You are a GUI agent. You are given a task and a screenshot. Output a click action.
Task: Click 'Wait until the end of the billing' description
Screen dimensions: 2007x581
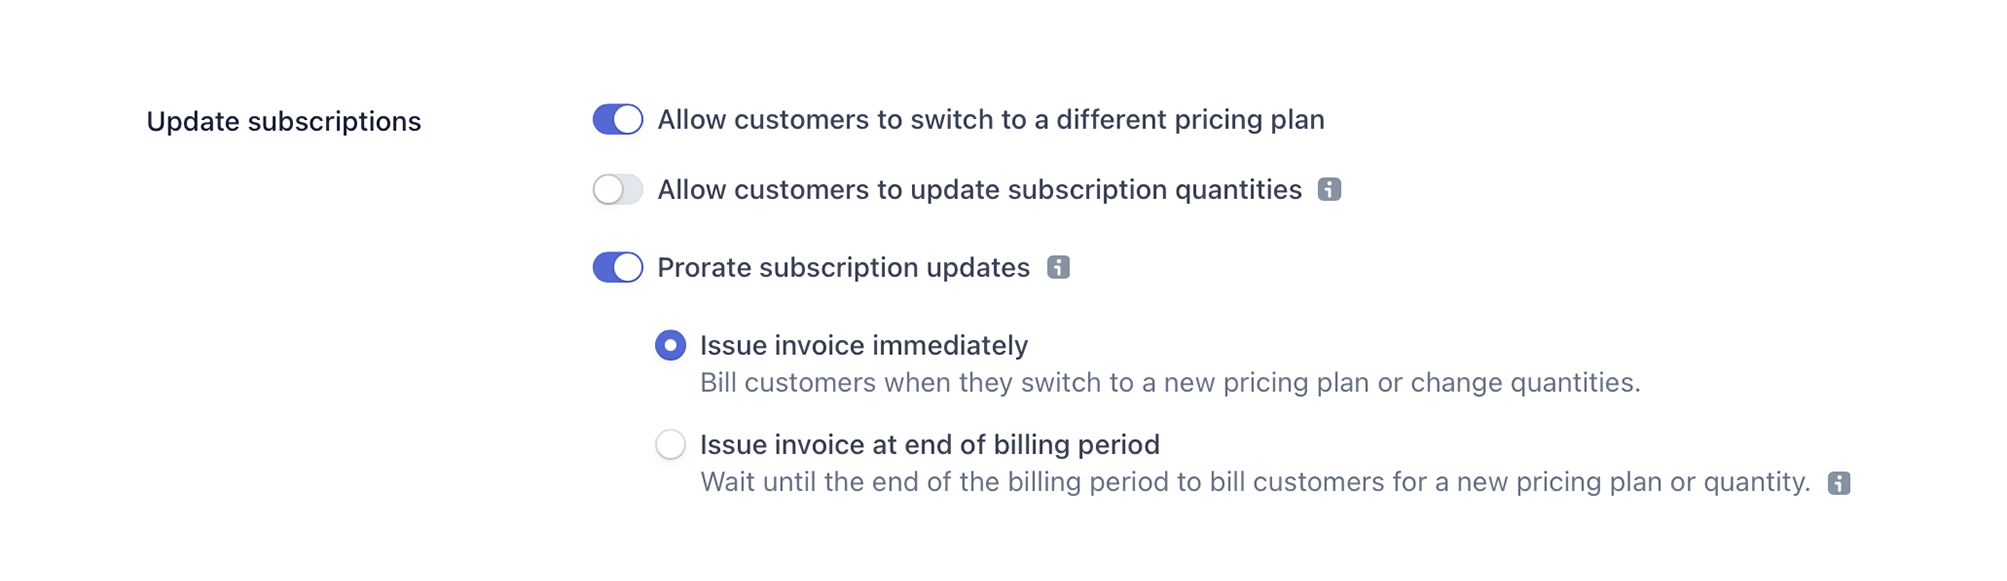click(x=1255, y=483)
